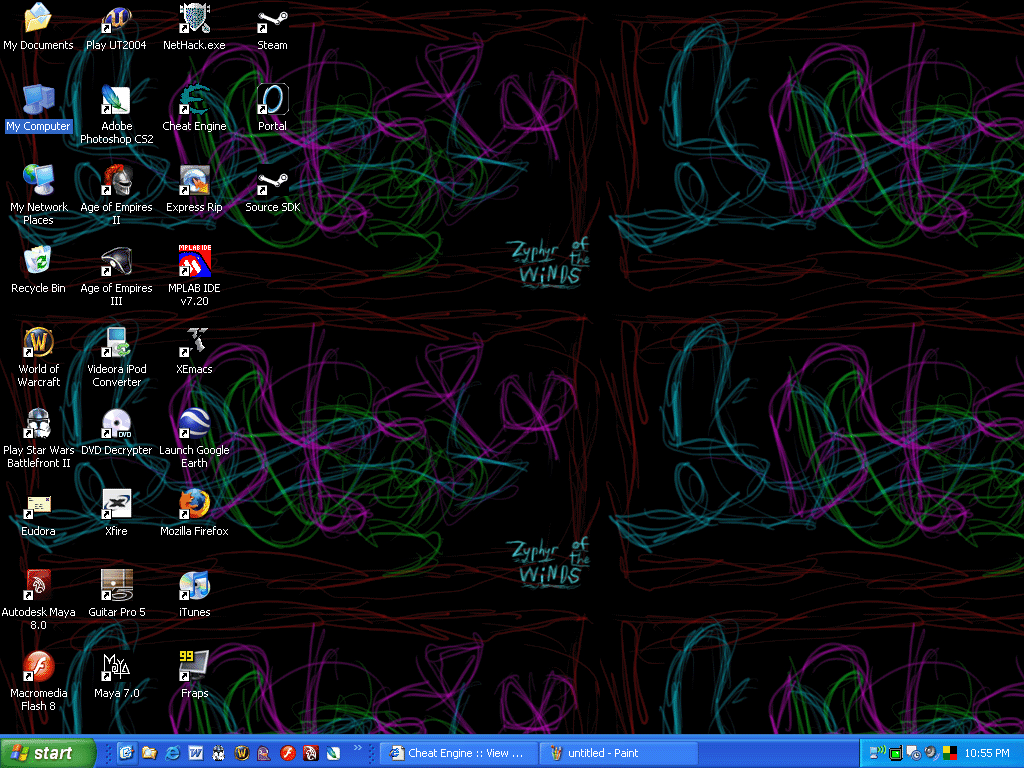Click the green screen tray icon
The width and height of the screenshot is (1024, 768).
(x=896, y=754)
